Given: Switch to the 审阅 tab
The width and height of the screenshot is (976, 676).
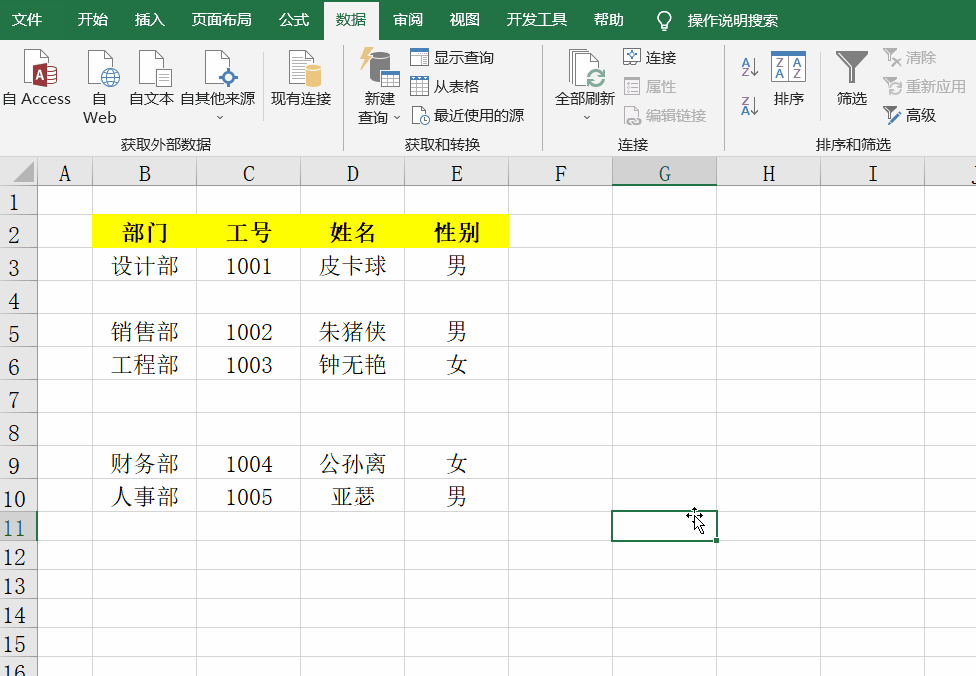Looking at the screenshot, I should coord(408,20).
